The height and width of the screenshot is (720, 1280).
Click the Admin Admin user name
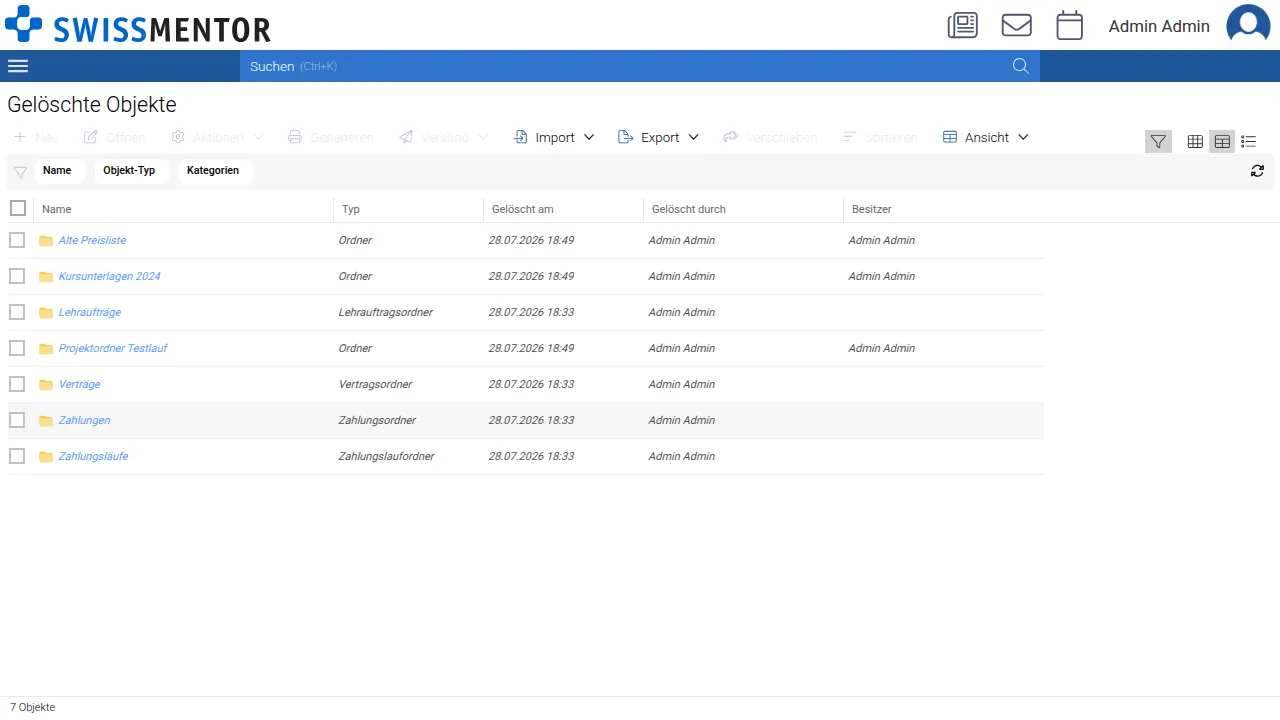(x=1159, y=26)
